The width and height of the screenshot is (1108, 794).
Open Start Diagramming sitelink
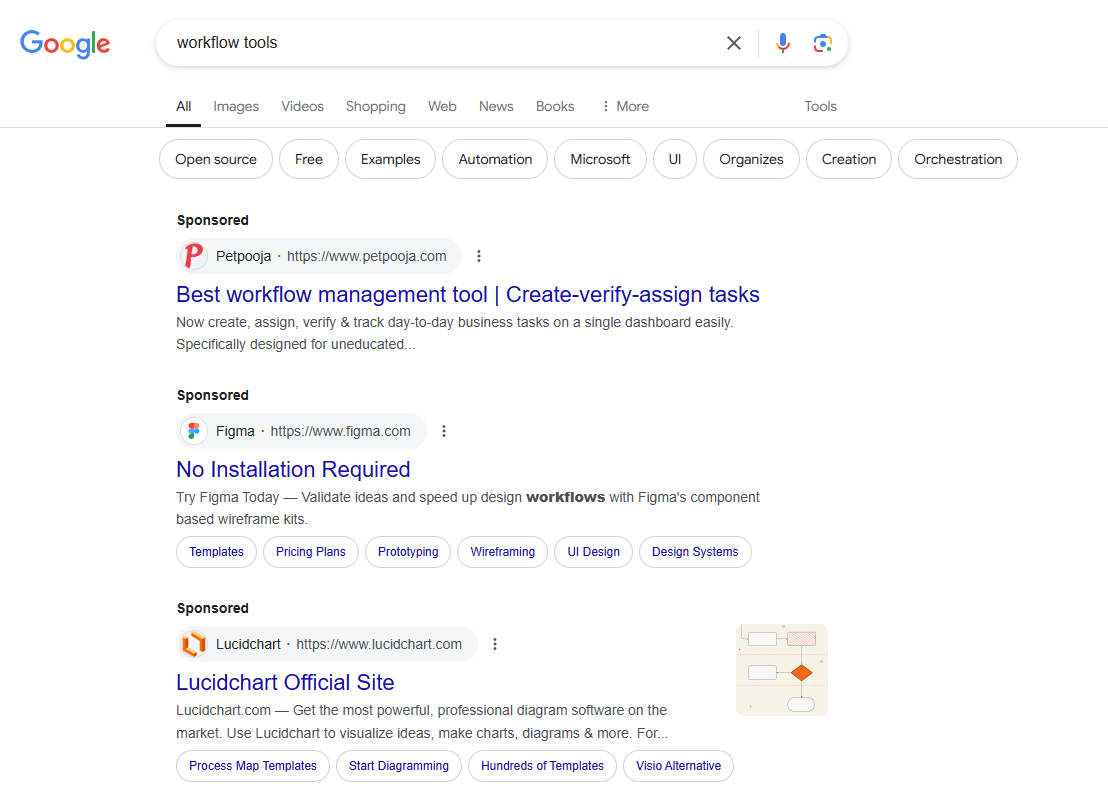click(x=399, y=766)
